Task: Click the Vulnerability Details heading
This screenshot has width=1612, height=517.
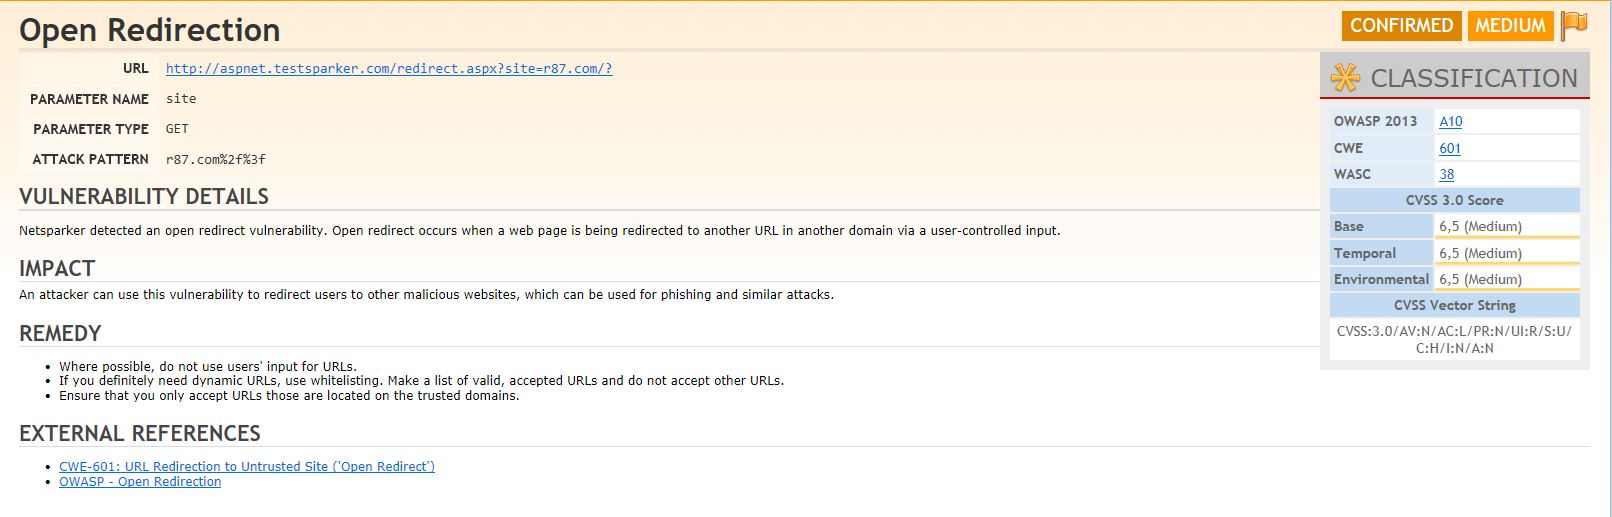Action: click(x=144, y=196)
